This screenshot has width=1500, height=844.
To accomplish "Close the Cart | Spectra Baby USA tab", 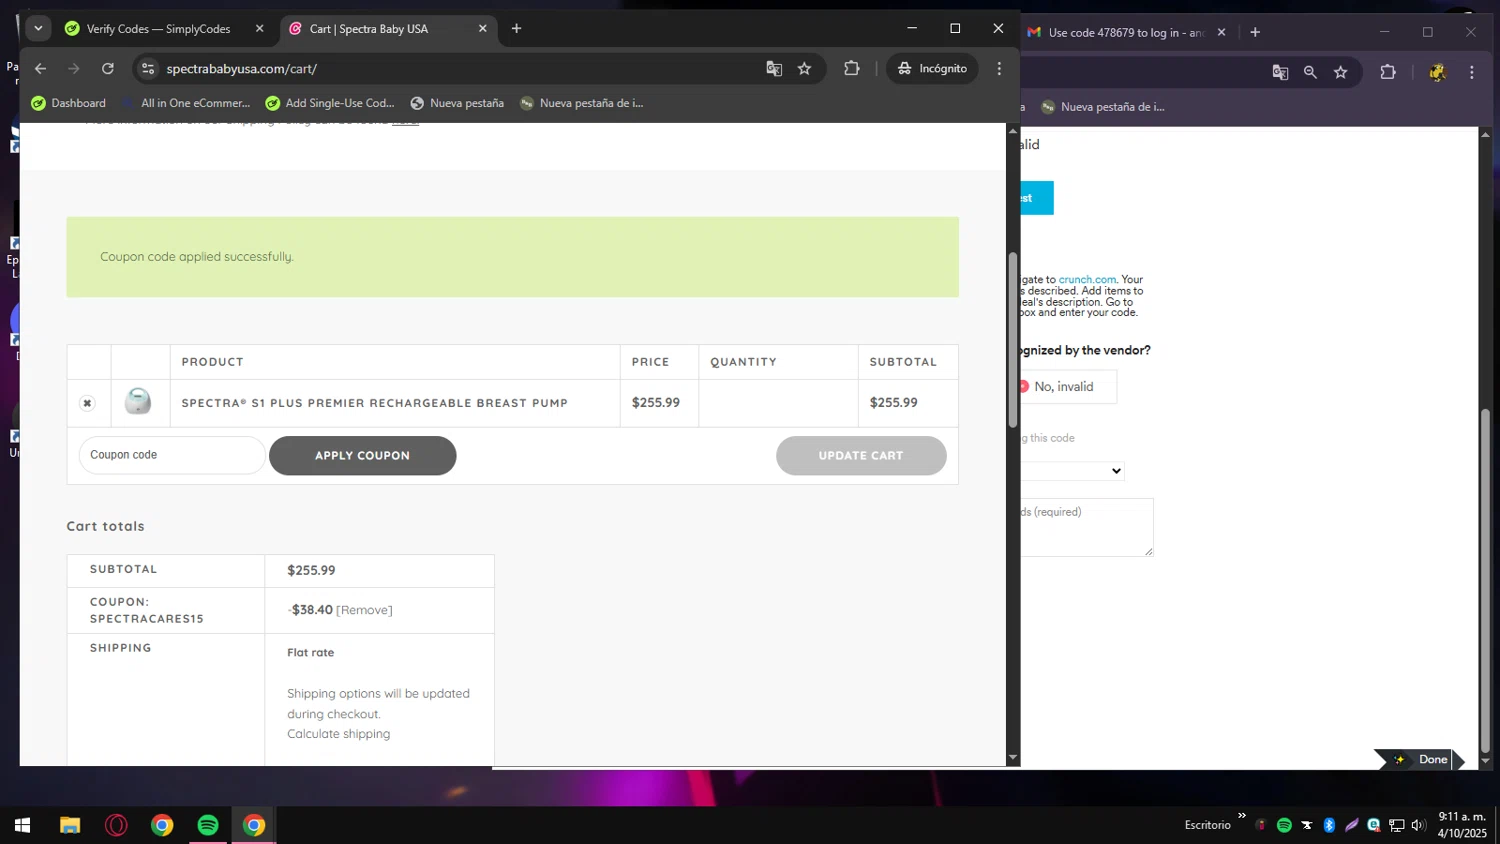I will (483, 28).
